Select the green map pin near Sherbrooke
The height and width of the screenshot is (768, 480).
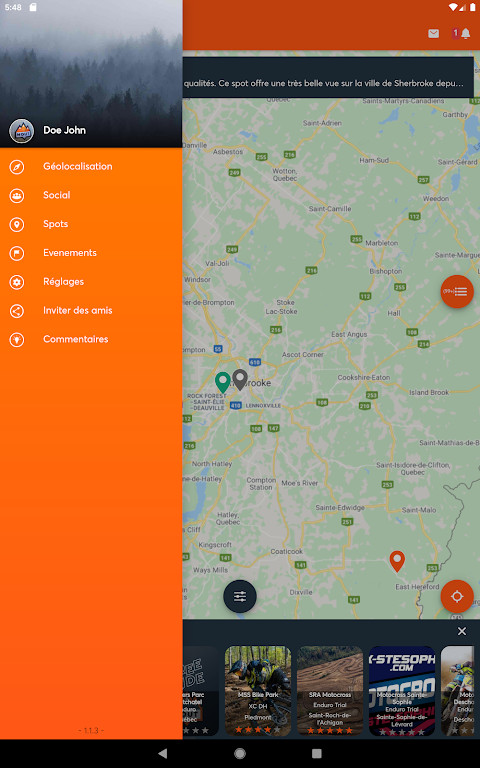[x=223, y=383]
